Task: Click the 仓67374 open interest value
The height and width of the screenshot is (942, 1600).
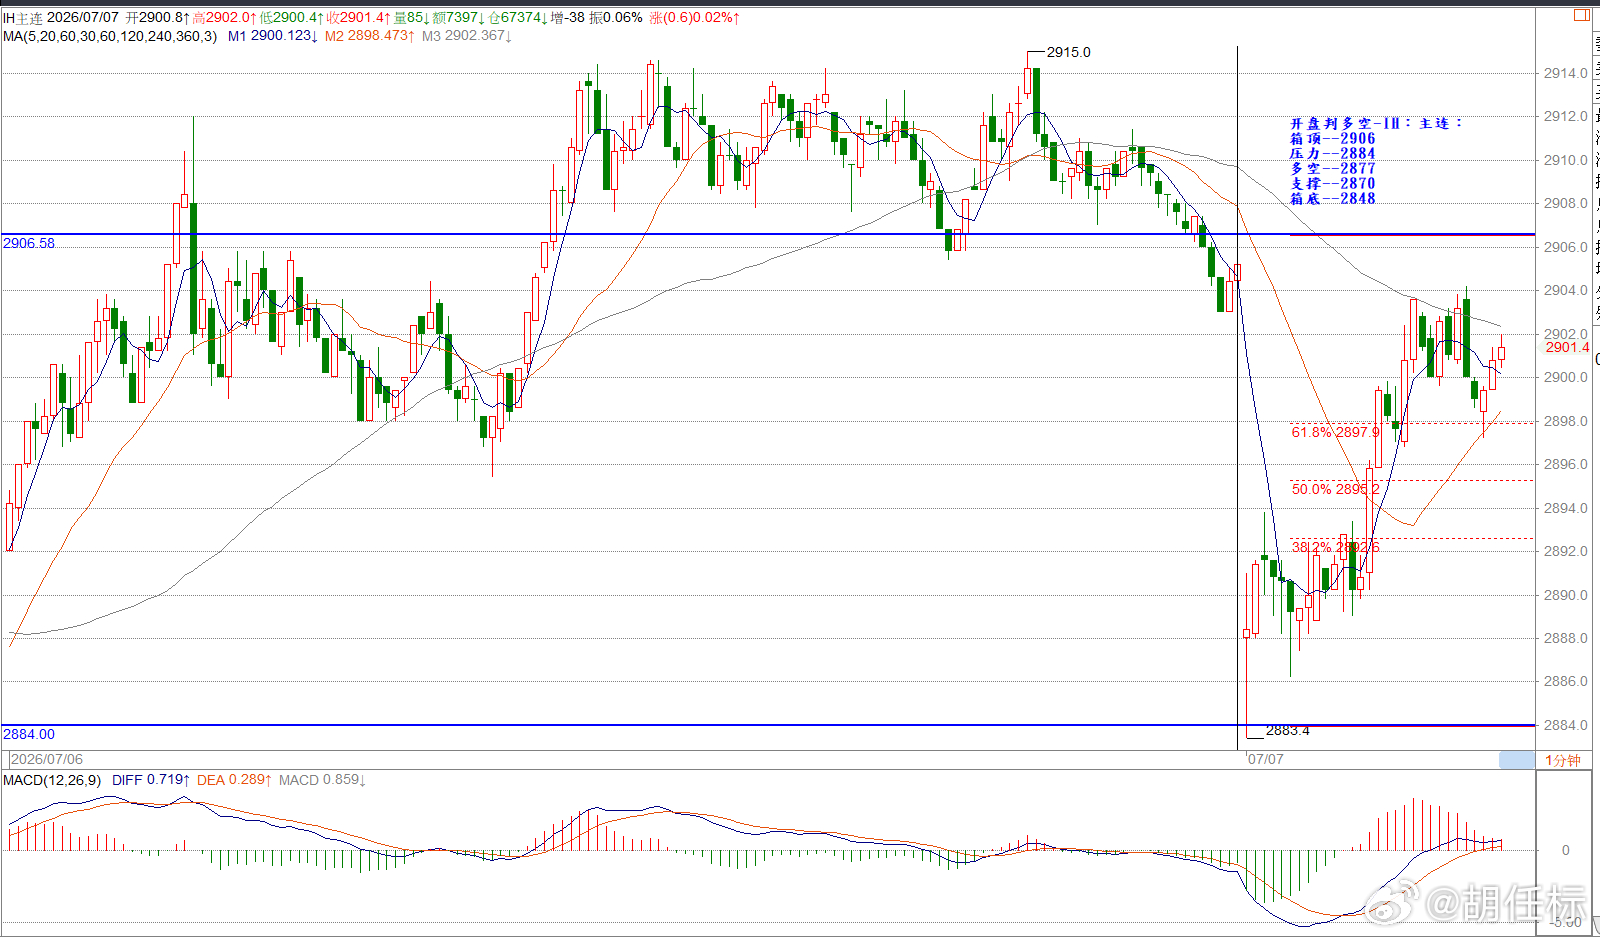Action: pos(518,18)
